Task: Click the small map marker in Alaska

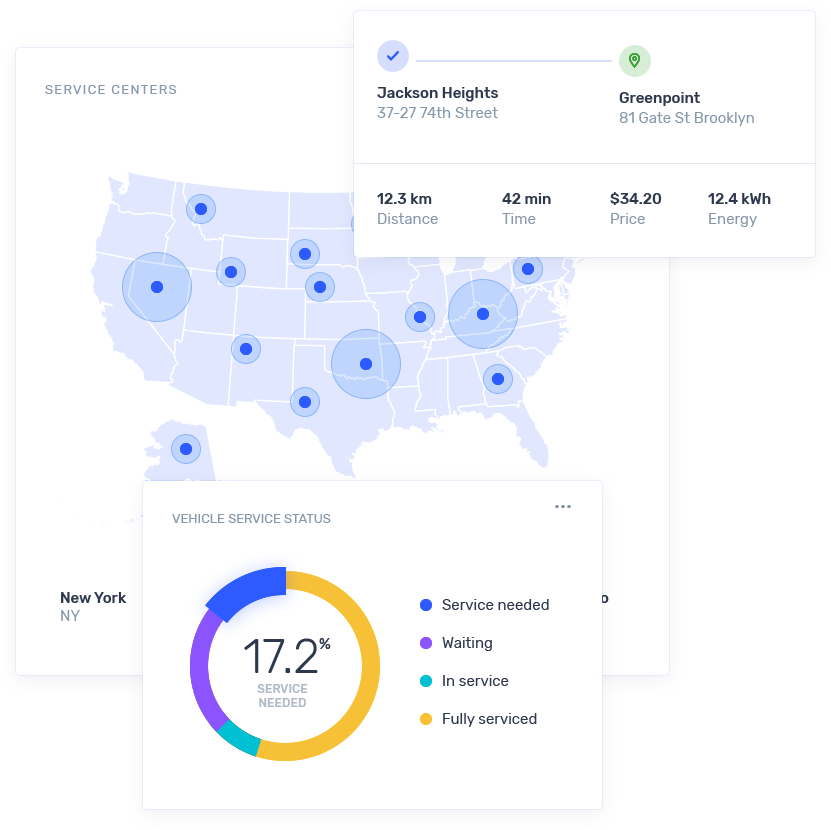Action: (x=186, y=448)
